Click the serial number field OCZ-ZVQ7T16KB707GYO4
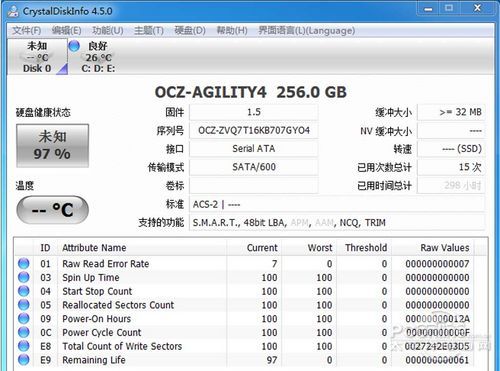The width and height of the screenshot is (500, 371). click(x=254, y=130)
